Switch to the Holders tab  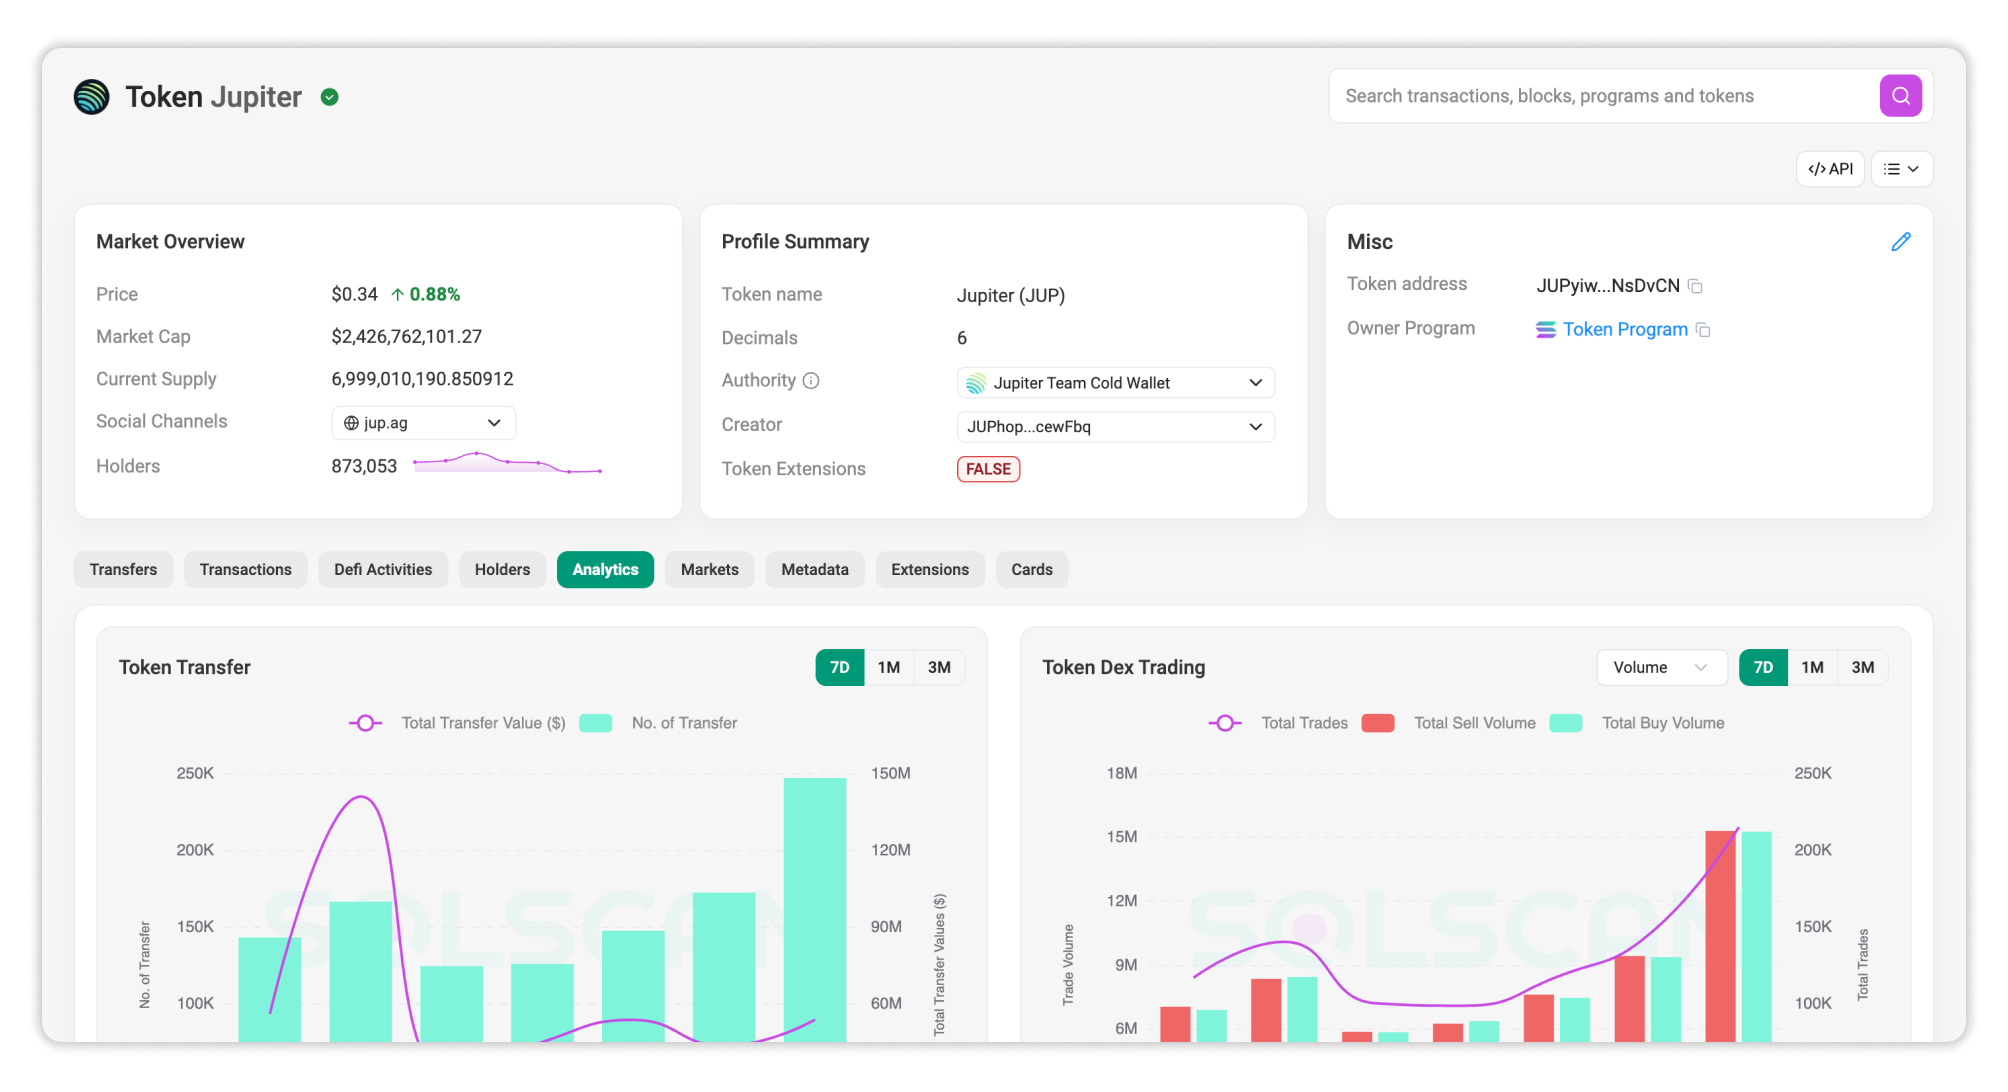tap(502, 569)
